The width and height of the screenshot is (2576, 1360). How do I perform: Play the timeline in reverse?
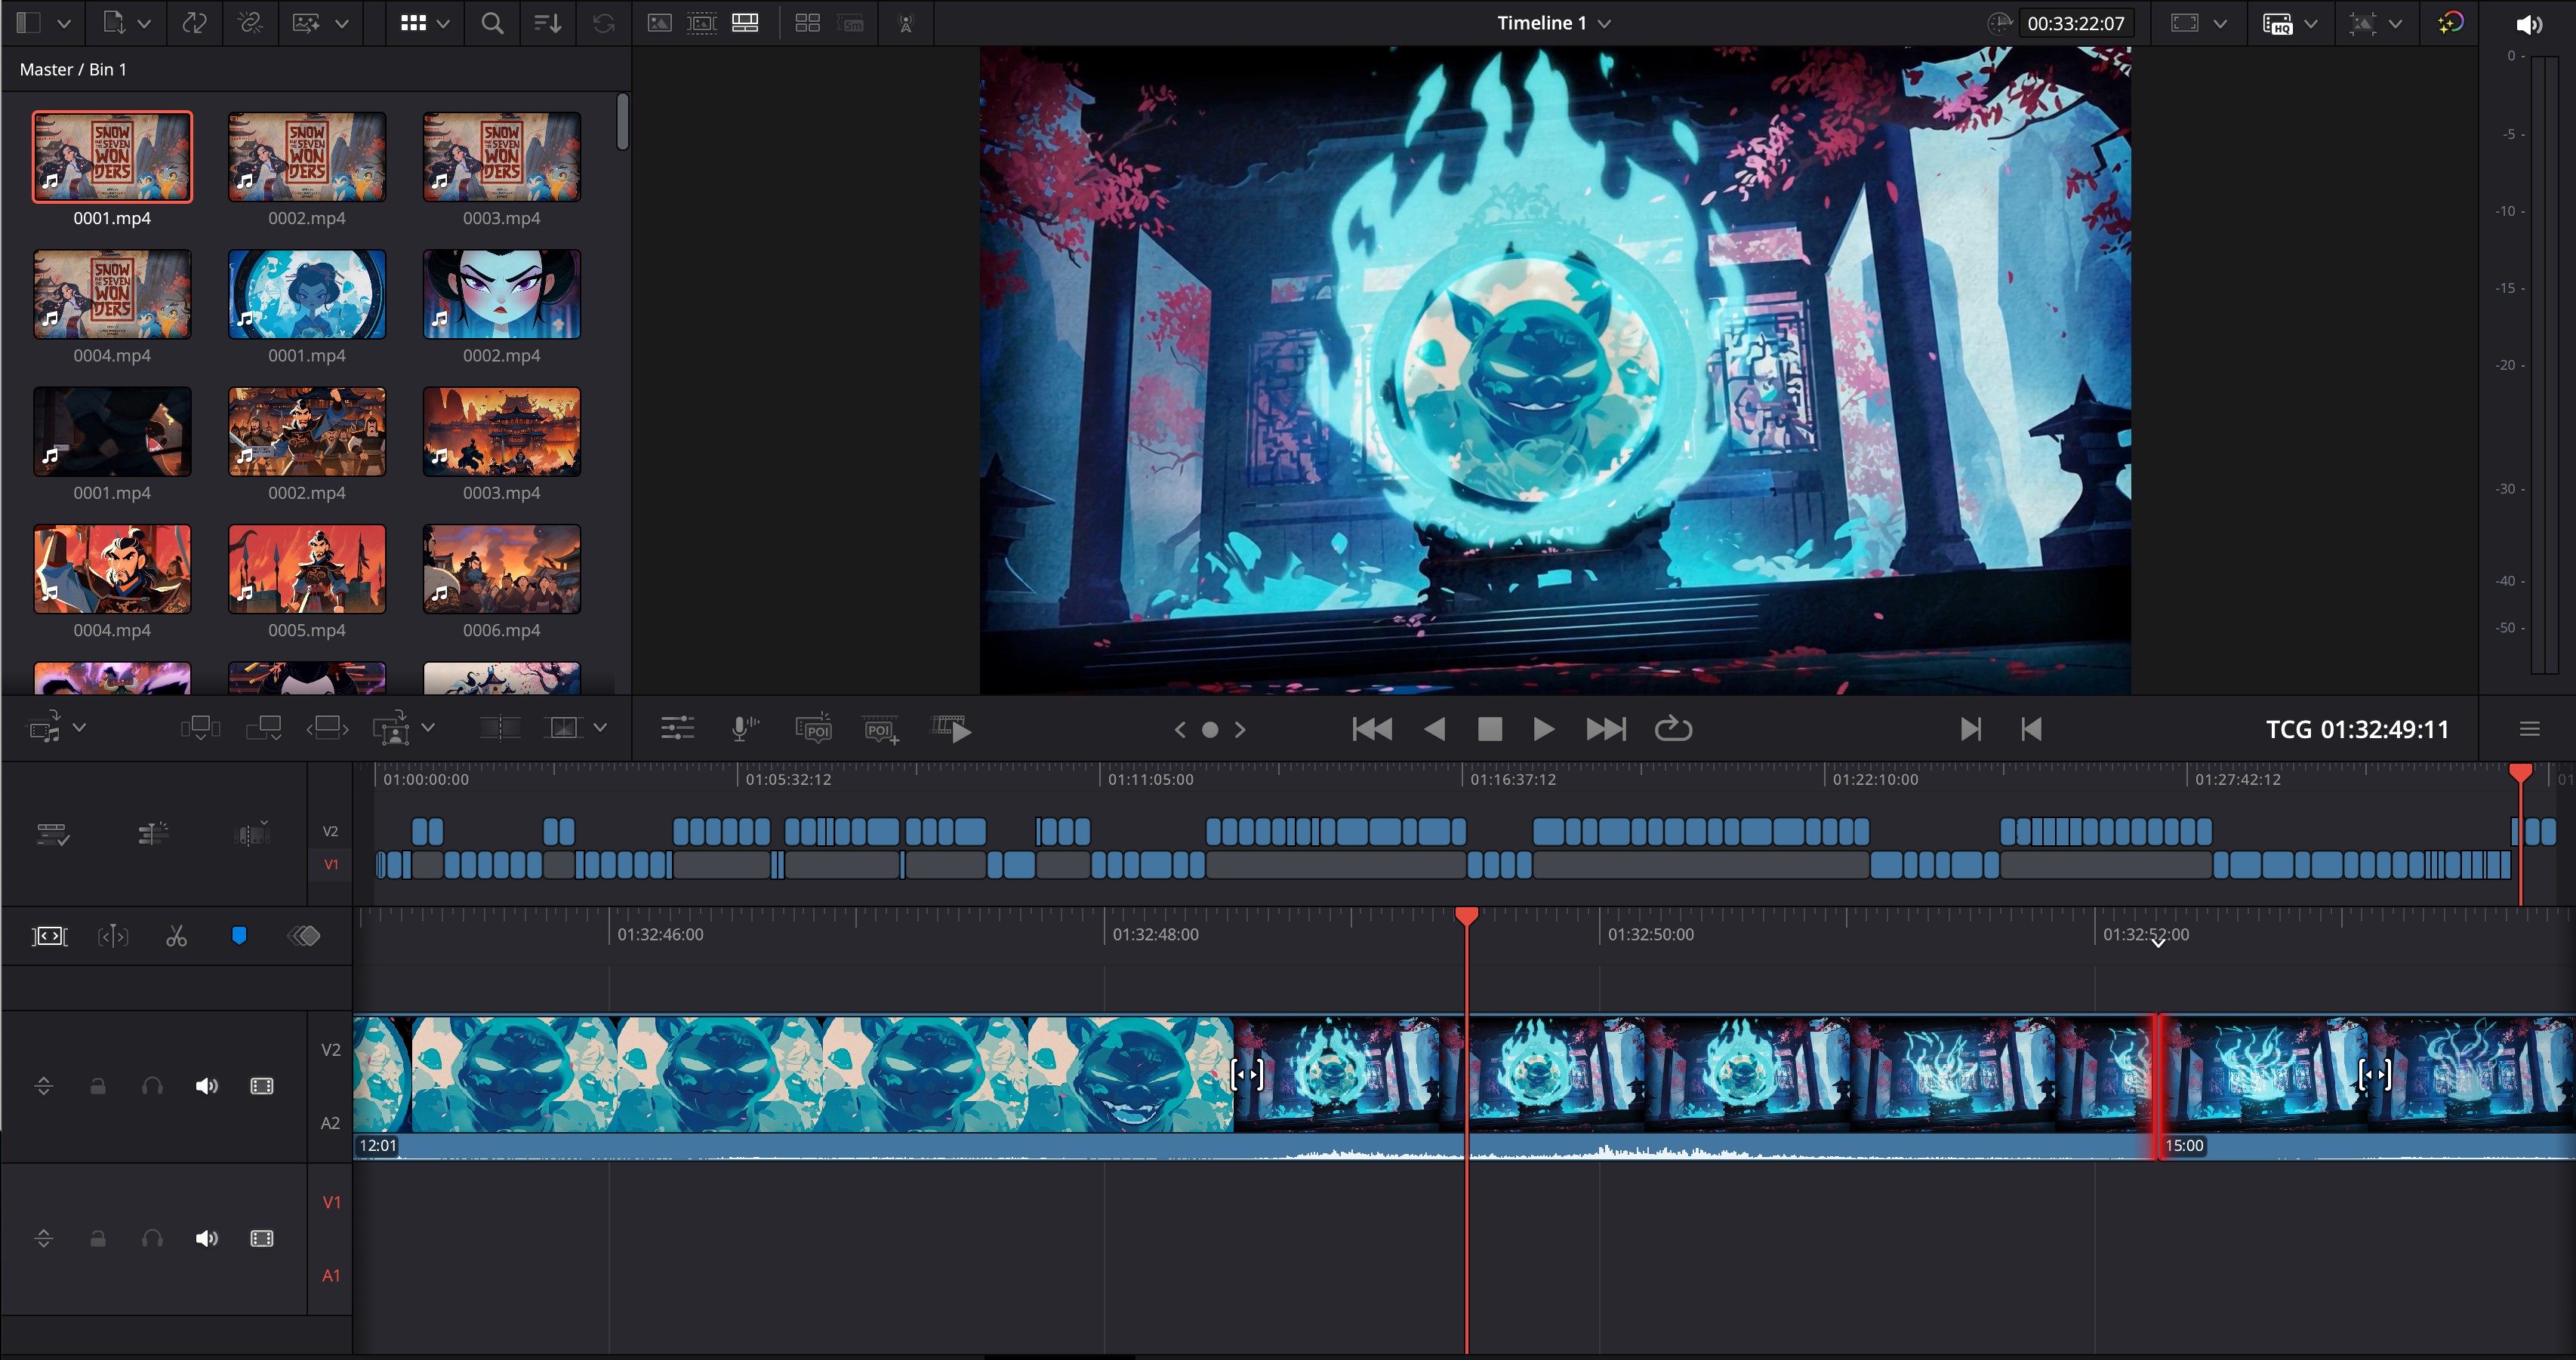tap(1434, 729)
